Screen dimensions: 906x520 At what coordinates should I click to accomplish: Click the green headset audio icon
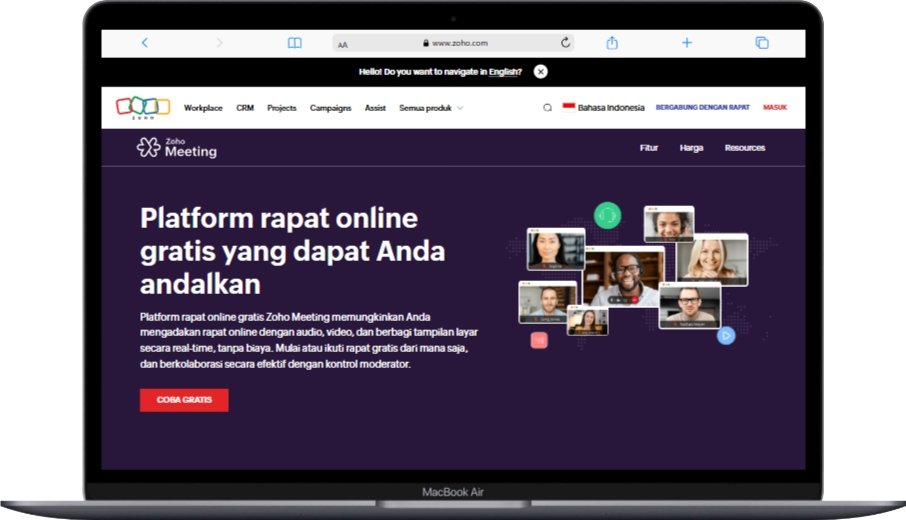(x=607, y=216)
